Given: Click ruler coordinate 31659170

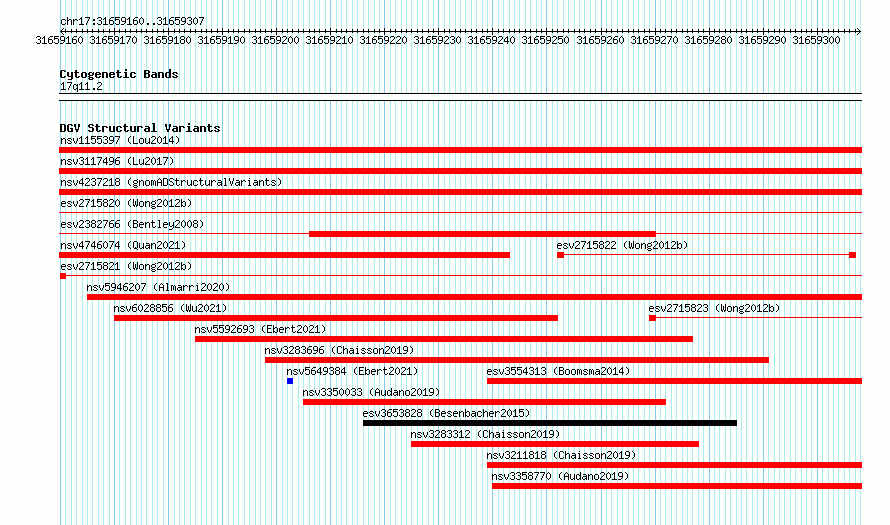Looking at the screenshot, I should [114, 40].
